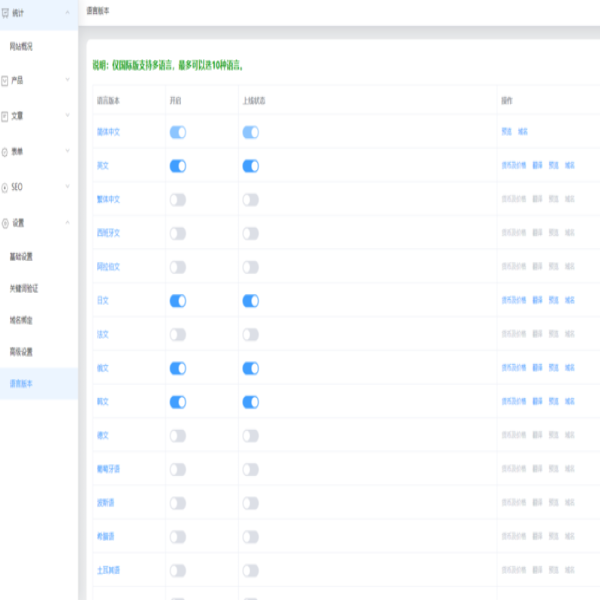Click the SEO icon in sidebar
This screenshot has width=600, height=600.
5,188
